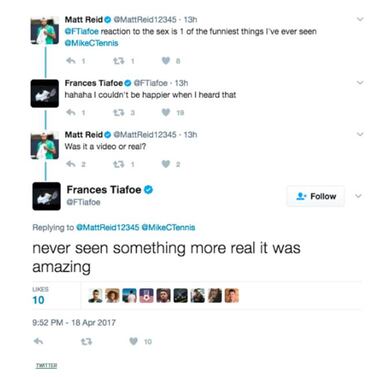Like Matt Reid's first tweet with heart

click(x=166, y=61)
